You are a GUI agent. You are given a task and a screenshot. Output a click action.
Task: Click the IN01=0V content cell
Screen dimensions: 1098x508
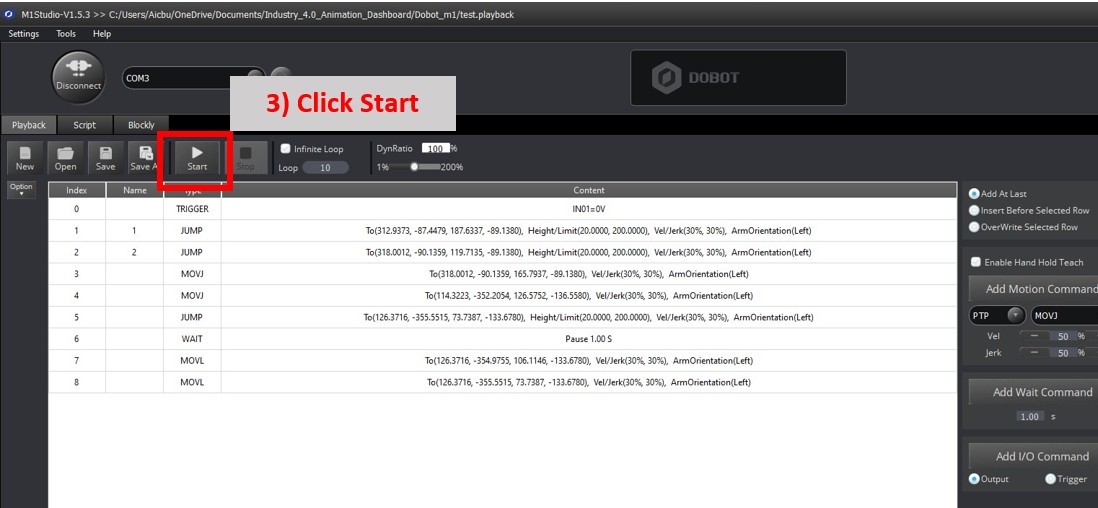(589, 209)
